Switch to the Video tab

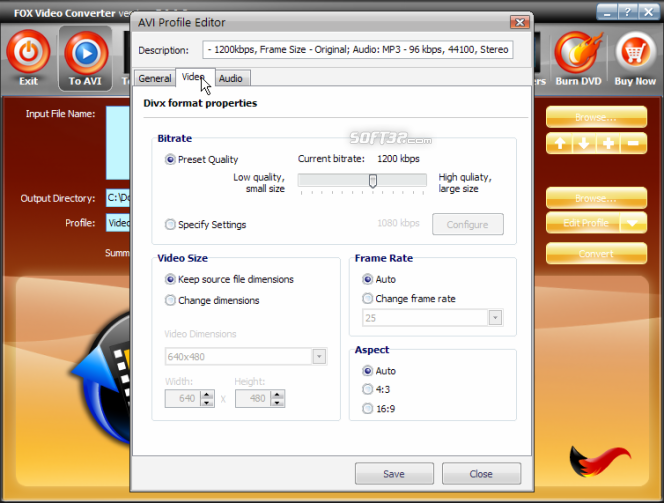(194, 77)
